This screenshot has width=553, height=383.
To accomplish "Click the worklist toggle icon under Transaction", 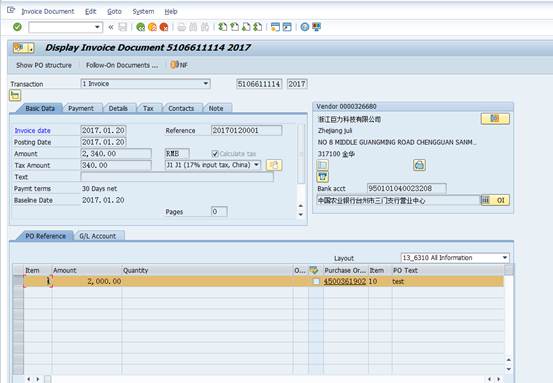I will (x=15, y=95).
